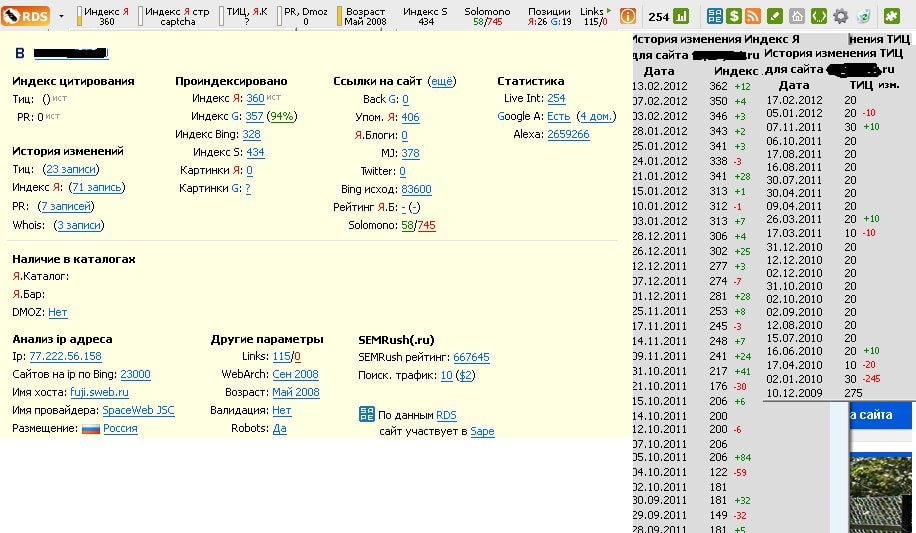This screenshot has width=916, height=533.
Task: Toggle the ТИЦ, Я.К parameter in toolbar
Action: coord(246,16)
